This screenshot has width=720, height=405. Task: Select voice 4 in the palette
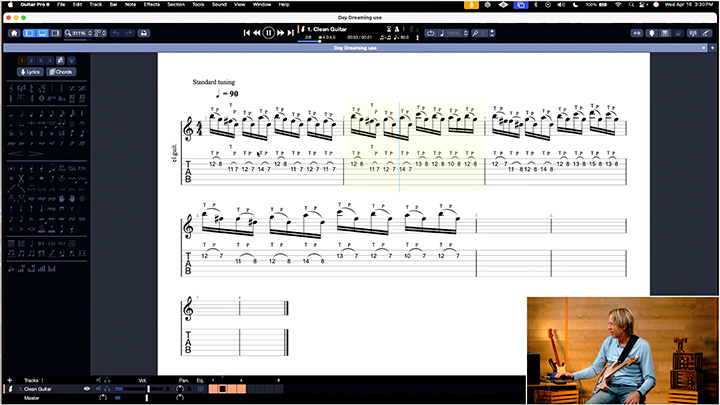click(x=50, y=61)
